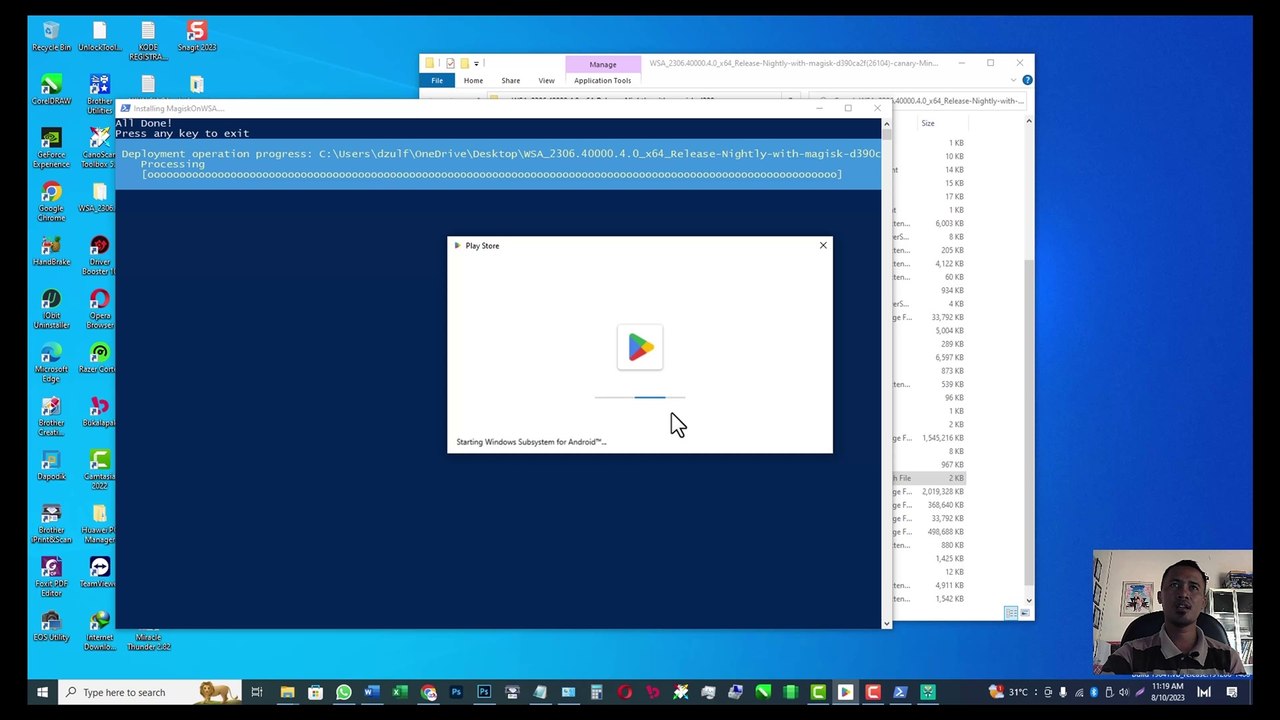This screenshot has width=1280, height=720.
Task: Open the Recycle Bin desktop icon
Action: 51,37
